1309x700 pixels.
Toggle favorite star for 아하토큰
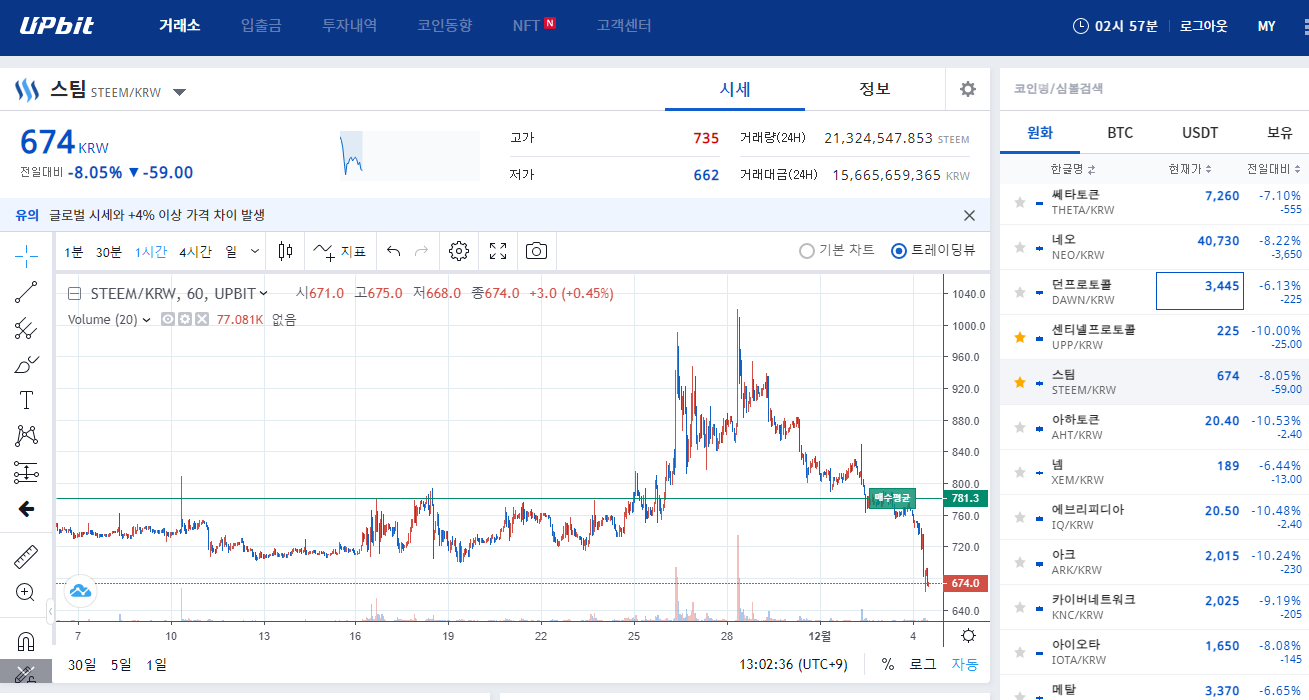click(1020, 427)
